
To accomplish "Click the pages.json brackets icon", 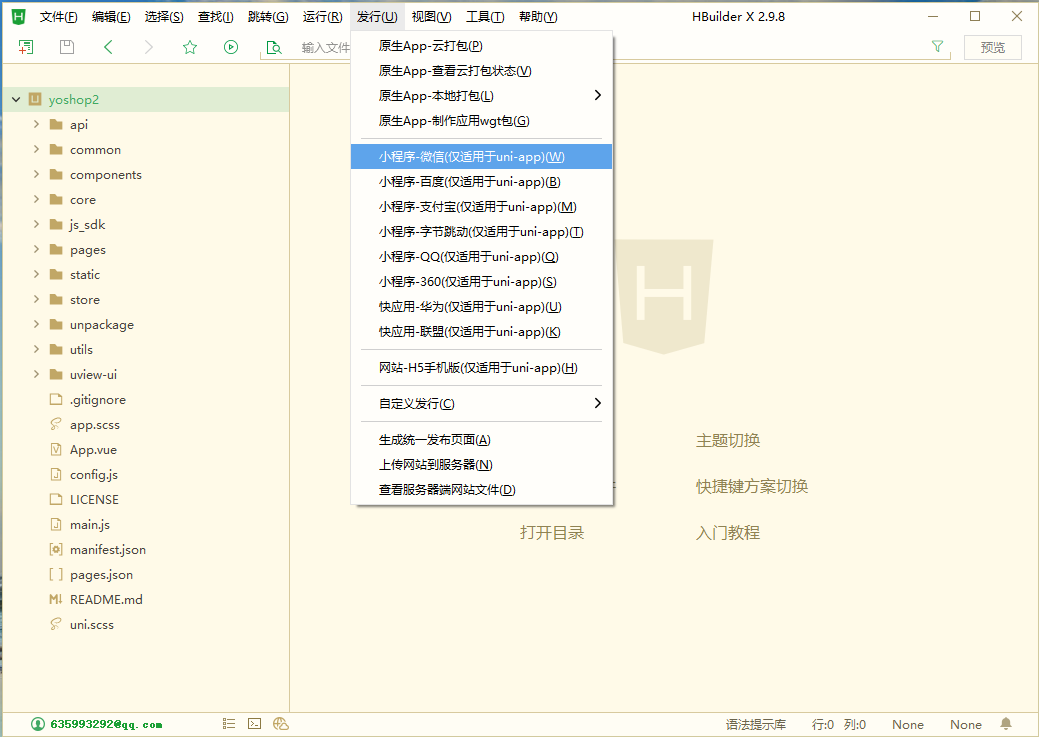I will 56,575.
